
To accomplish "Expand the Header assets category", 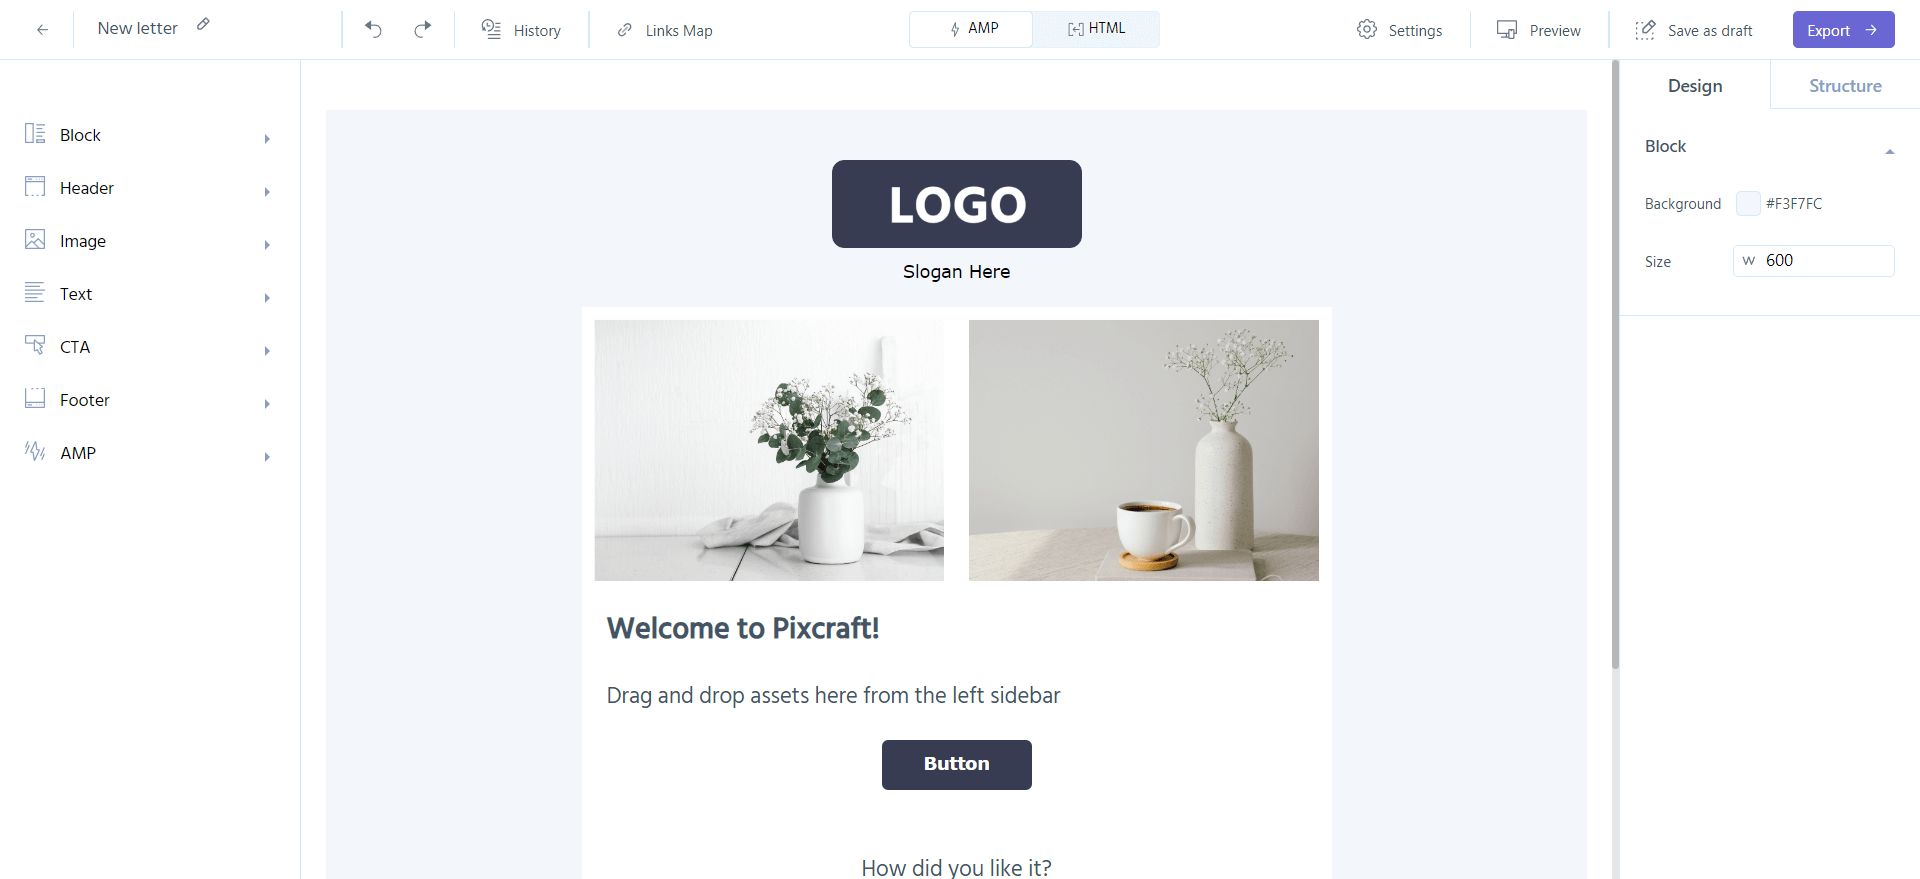I will [149, 188].
